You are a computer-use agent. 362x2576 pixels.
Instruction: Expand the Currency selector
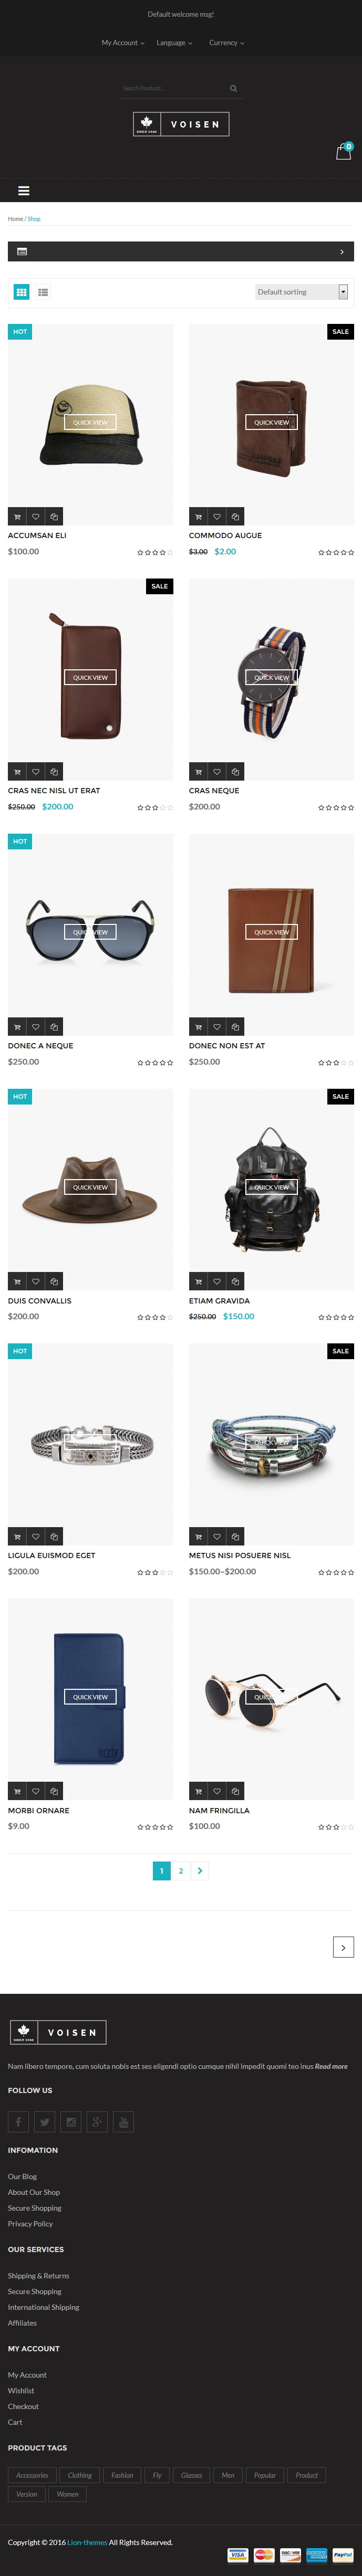pyautogui.click(x=226, y=43)
